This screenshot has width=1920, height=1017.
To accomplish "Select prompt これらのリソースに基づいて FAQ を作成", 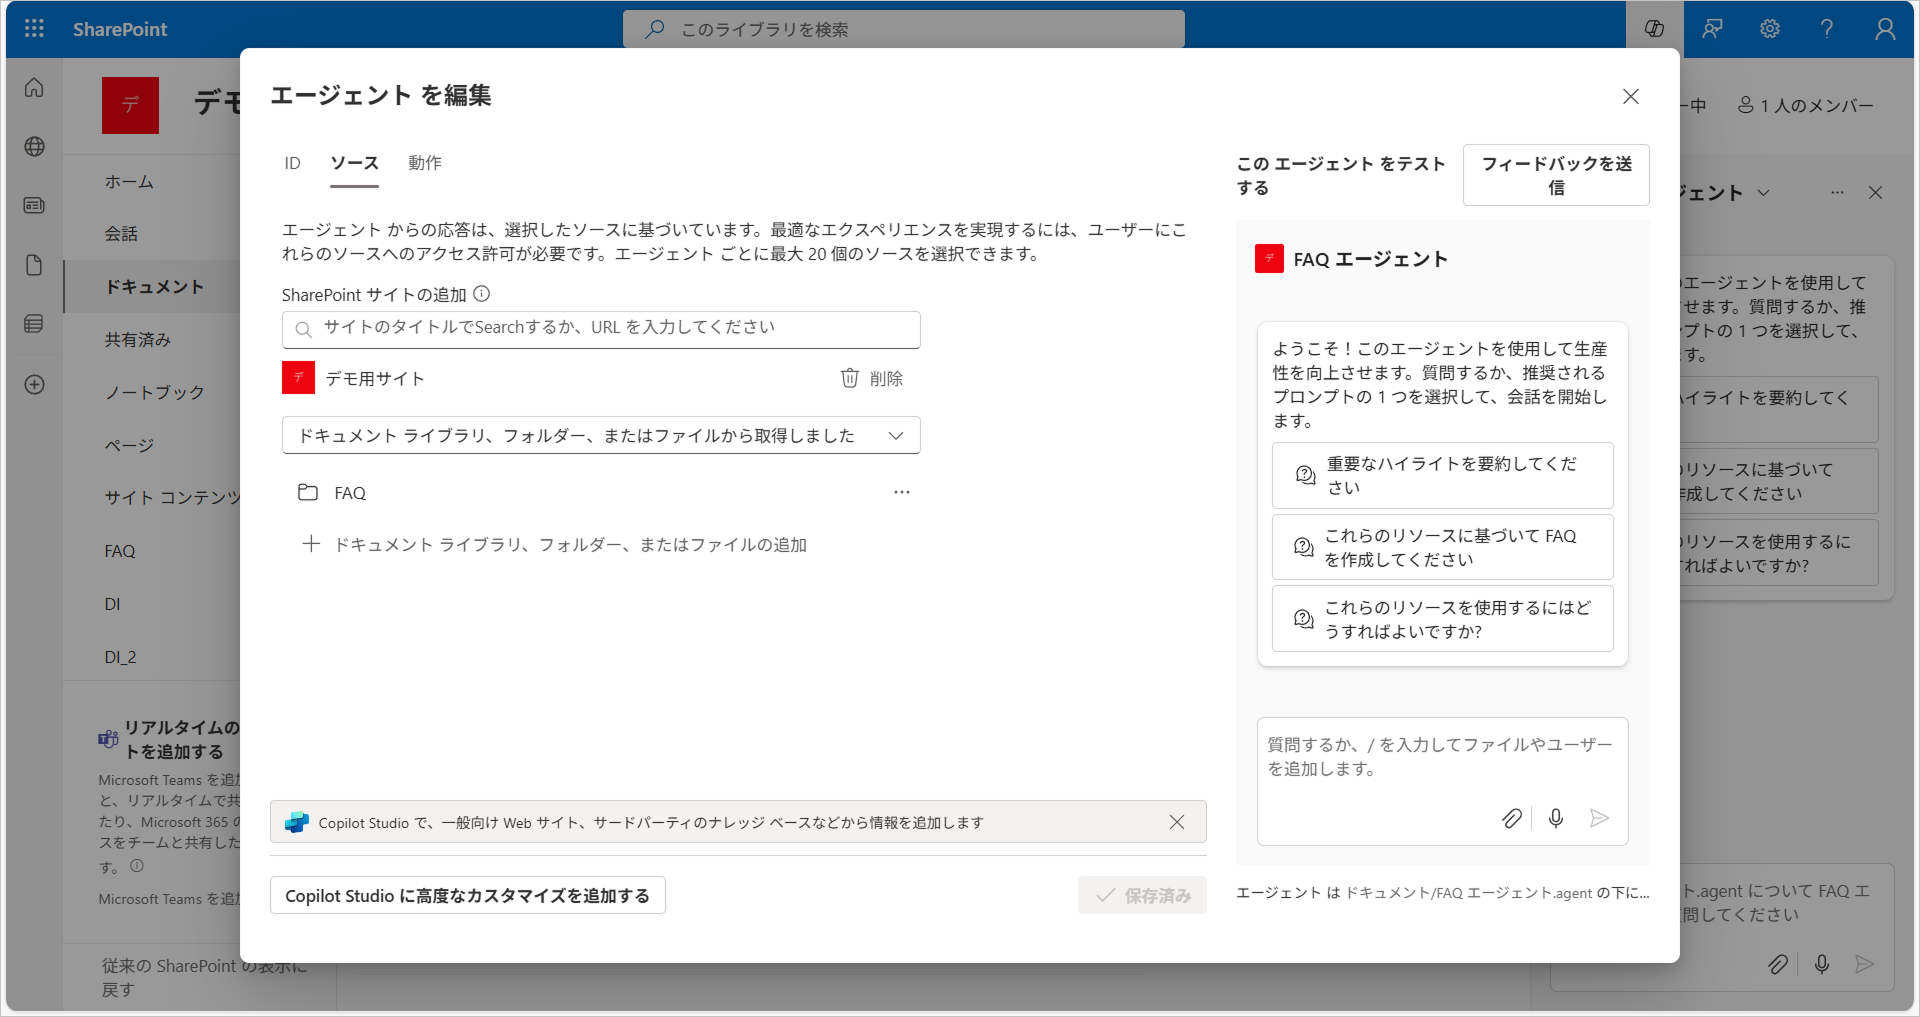I will pyautogui.click(x=1442, y=547).
